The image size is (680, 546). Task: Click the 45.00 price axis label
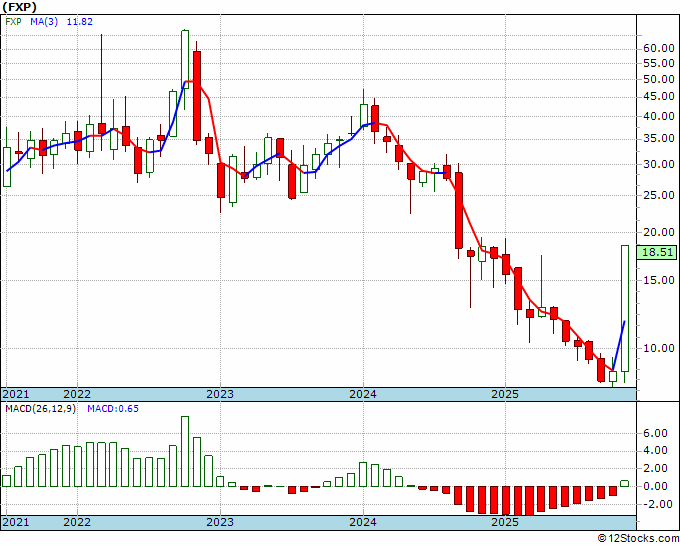(x=658, y=97)
